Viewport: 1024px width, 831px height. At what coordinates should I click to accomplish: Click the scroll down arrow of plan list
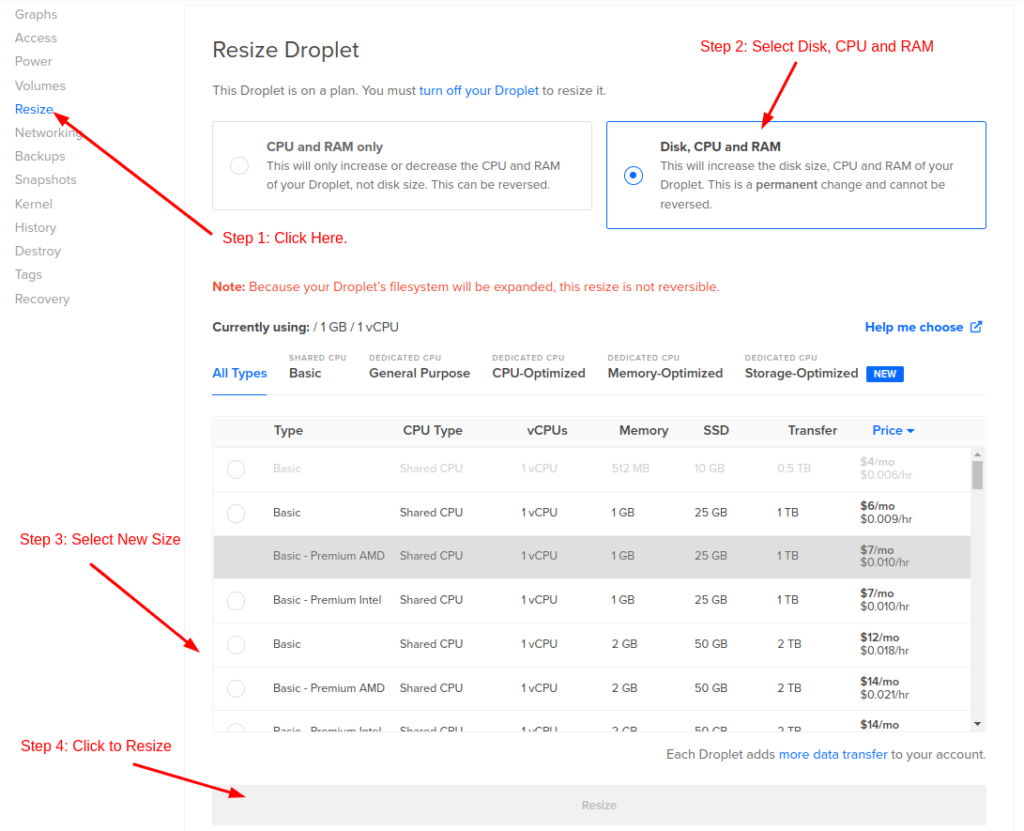[977, 724]
